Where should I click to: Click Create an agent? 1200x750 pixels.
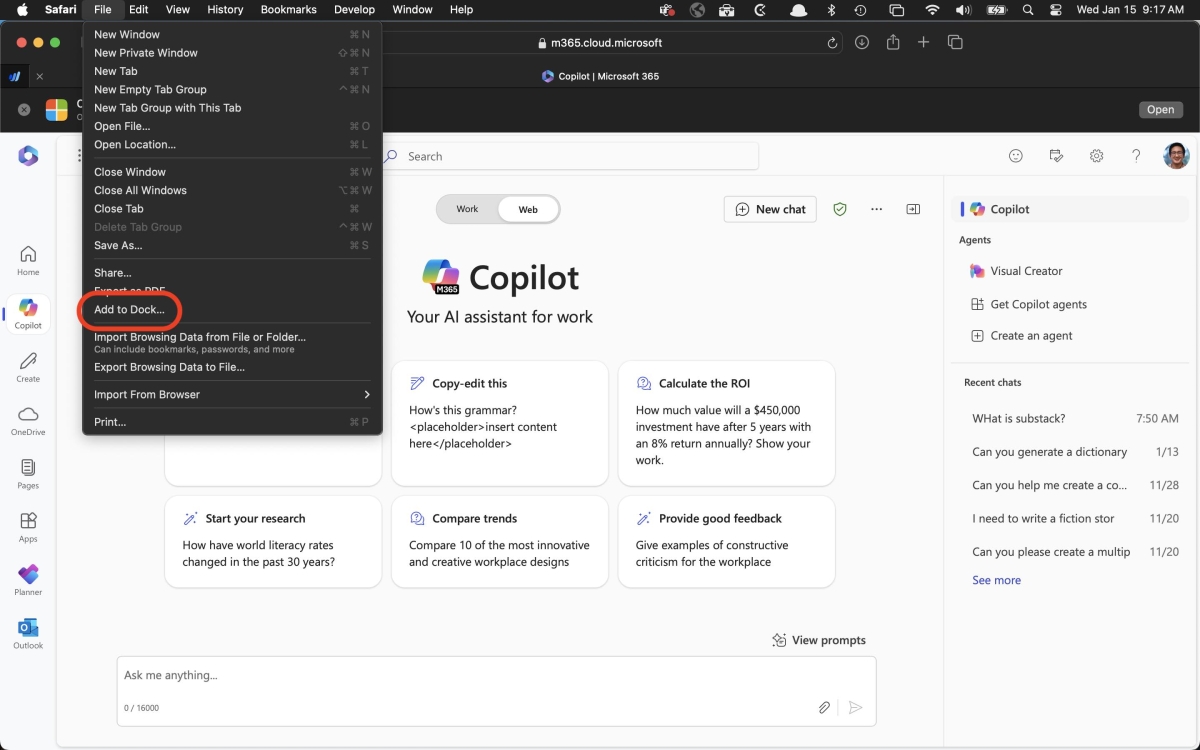1021,336
